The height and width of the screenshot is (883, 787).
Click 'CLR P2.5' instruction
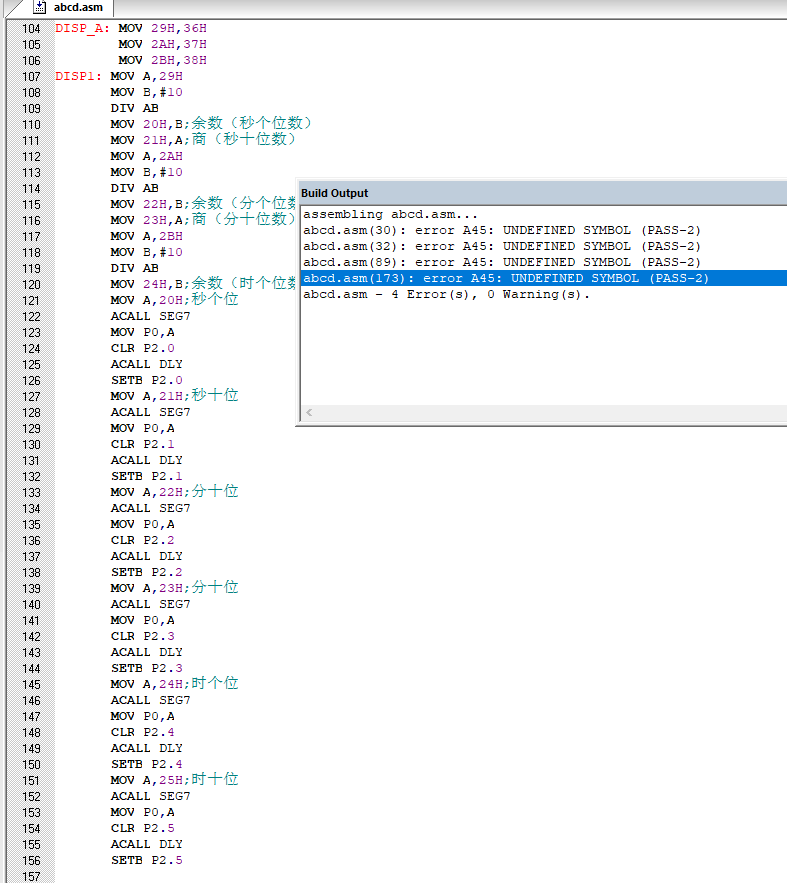(x=142, y=828)
